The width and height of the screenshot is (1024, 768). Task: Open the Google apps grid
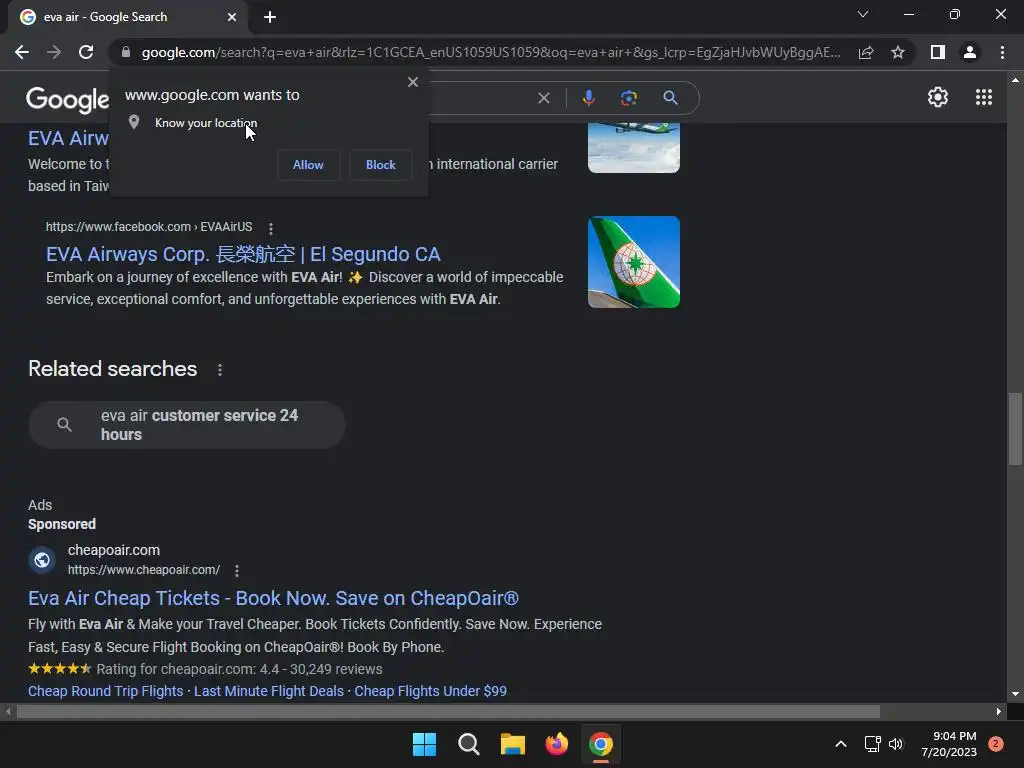tap(984, 97)
